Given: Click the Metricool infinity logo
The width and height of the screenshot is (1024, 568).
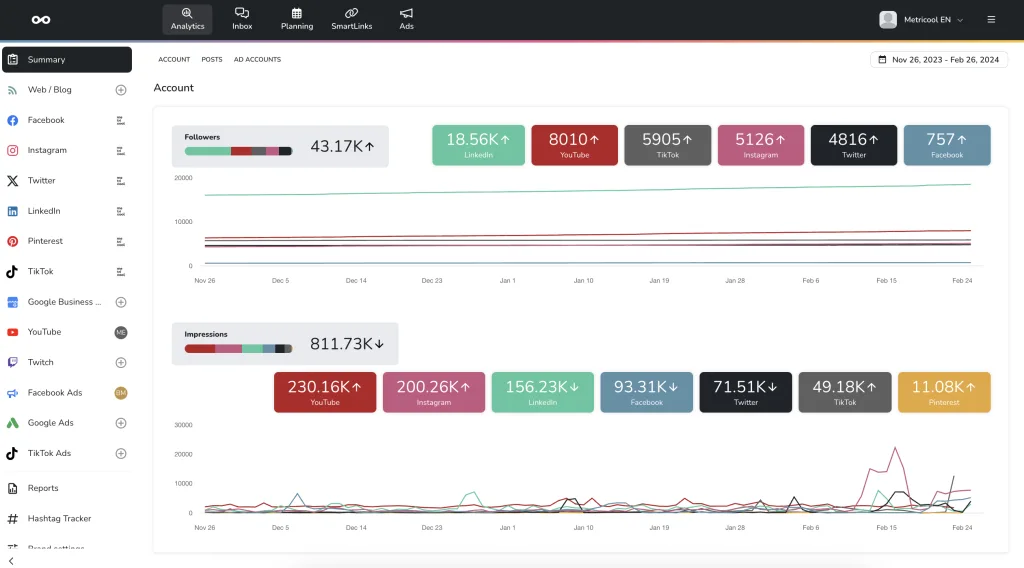Looking at the screenshot, I should pyautogui.click(x=40, y=20).
